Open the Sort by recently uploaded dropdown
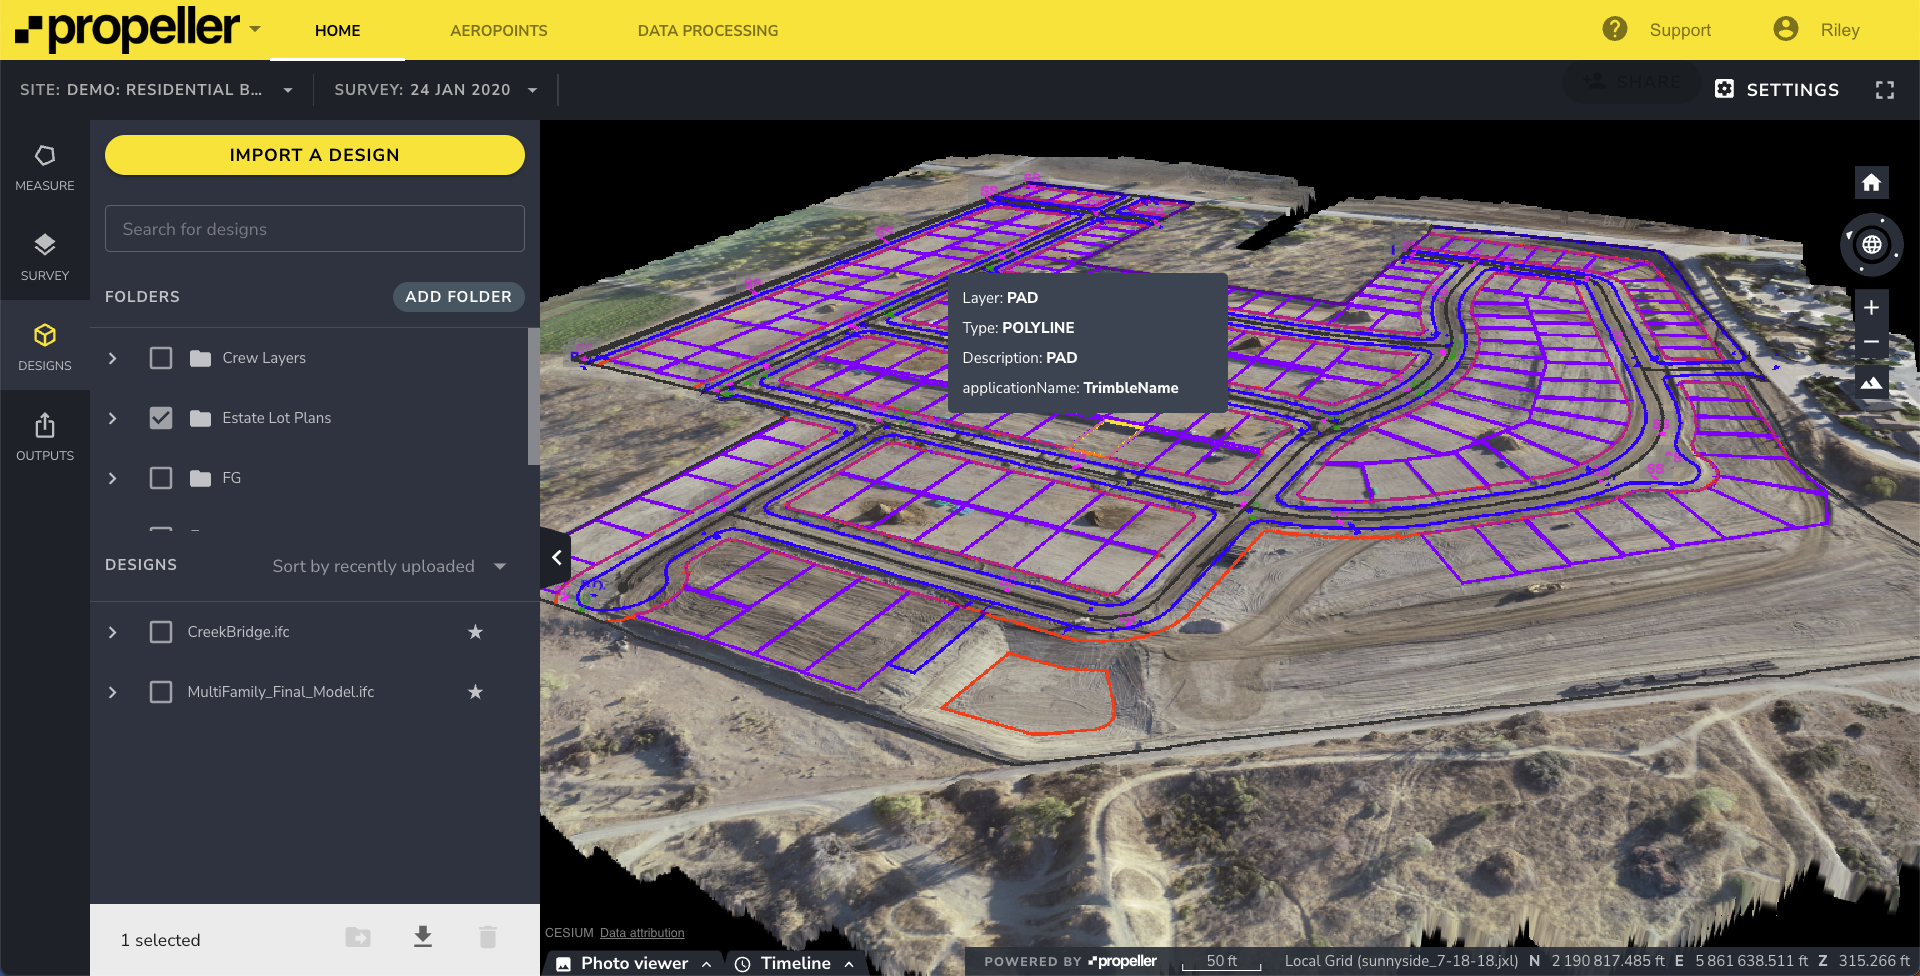The image size is (1920, 976). coord(390,566)
